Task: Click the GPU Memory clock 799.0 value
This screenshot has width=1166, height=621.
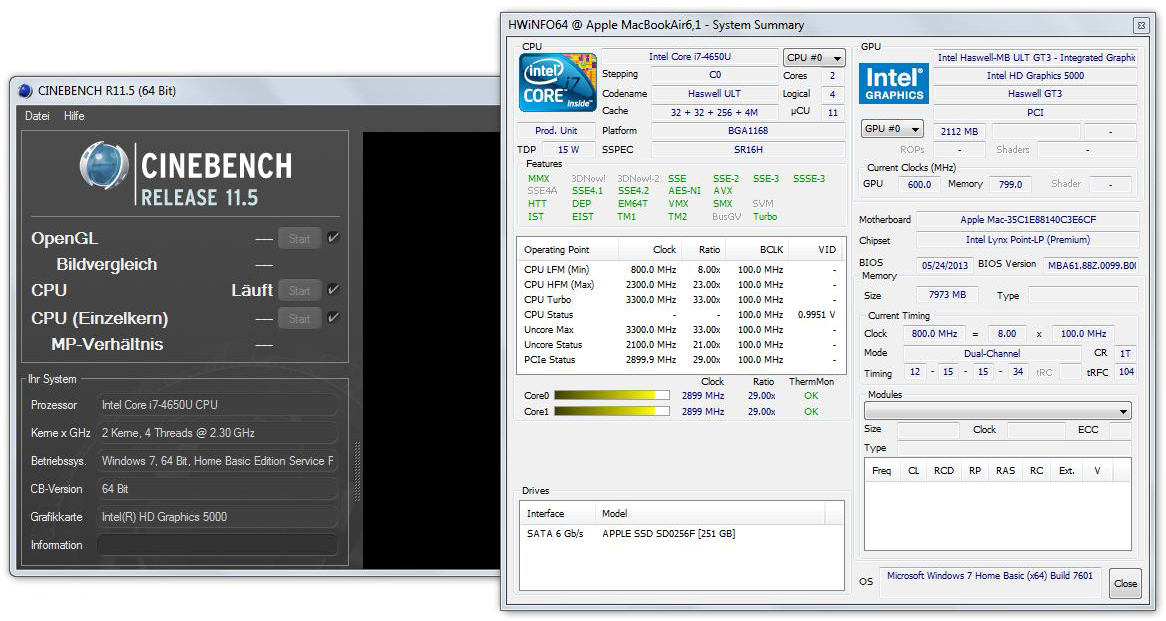Action: click(x=1011, y=184)
